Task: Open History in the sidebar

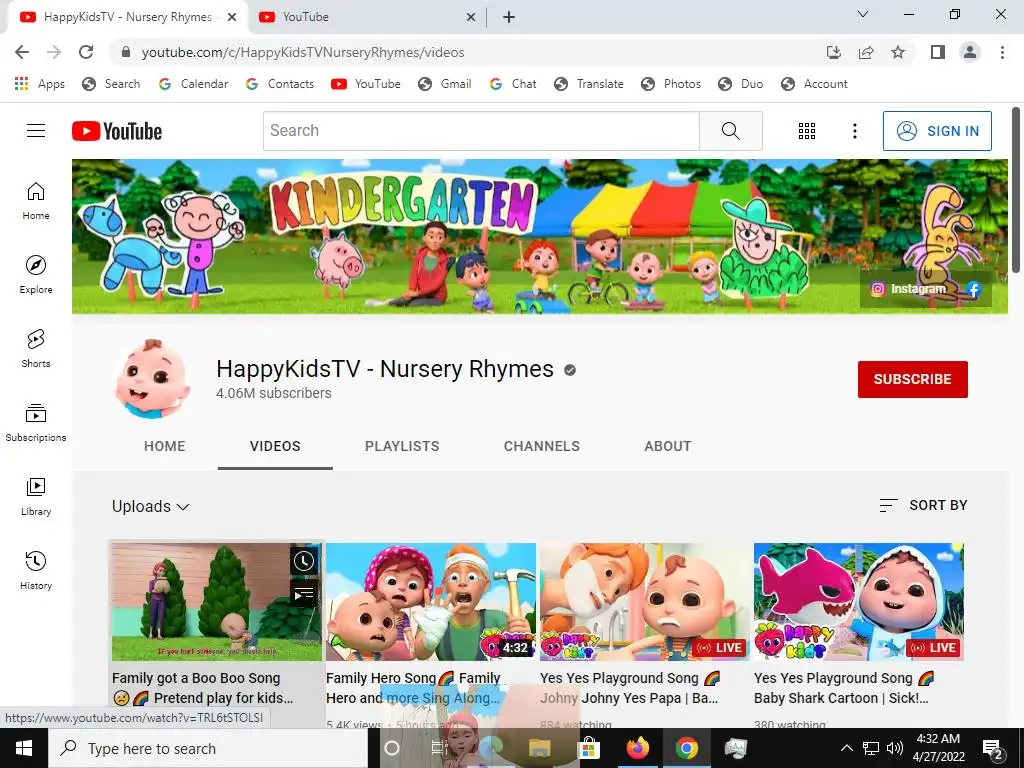Action: [36, 571]
